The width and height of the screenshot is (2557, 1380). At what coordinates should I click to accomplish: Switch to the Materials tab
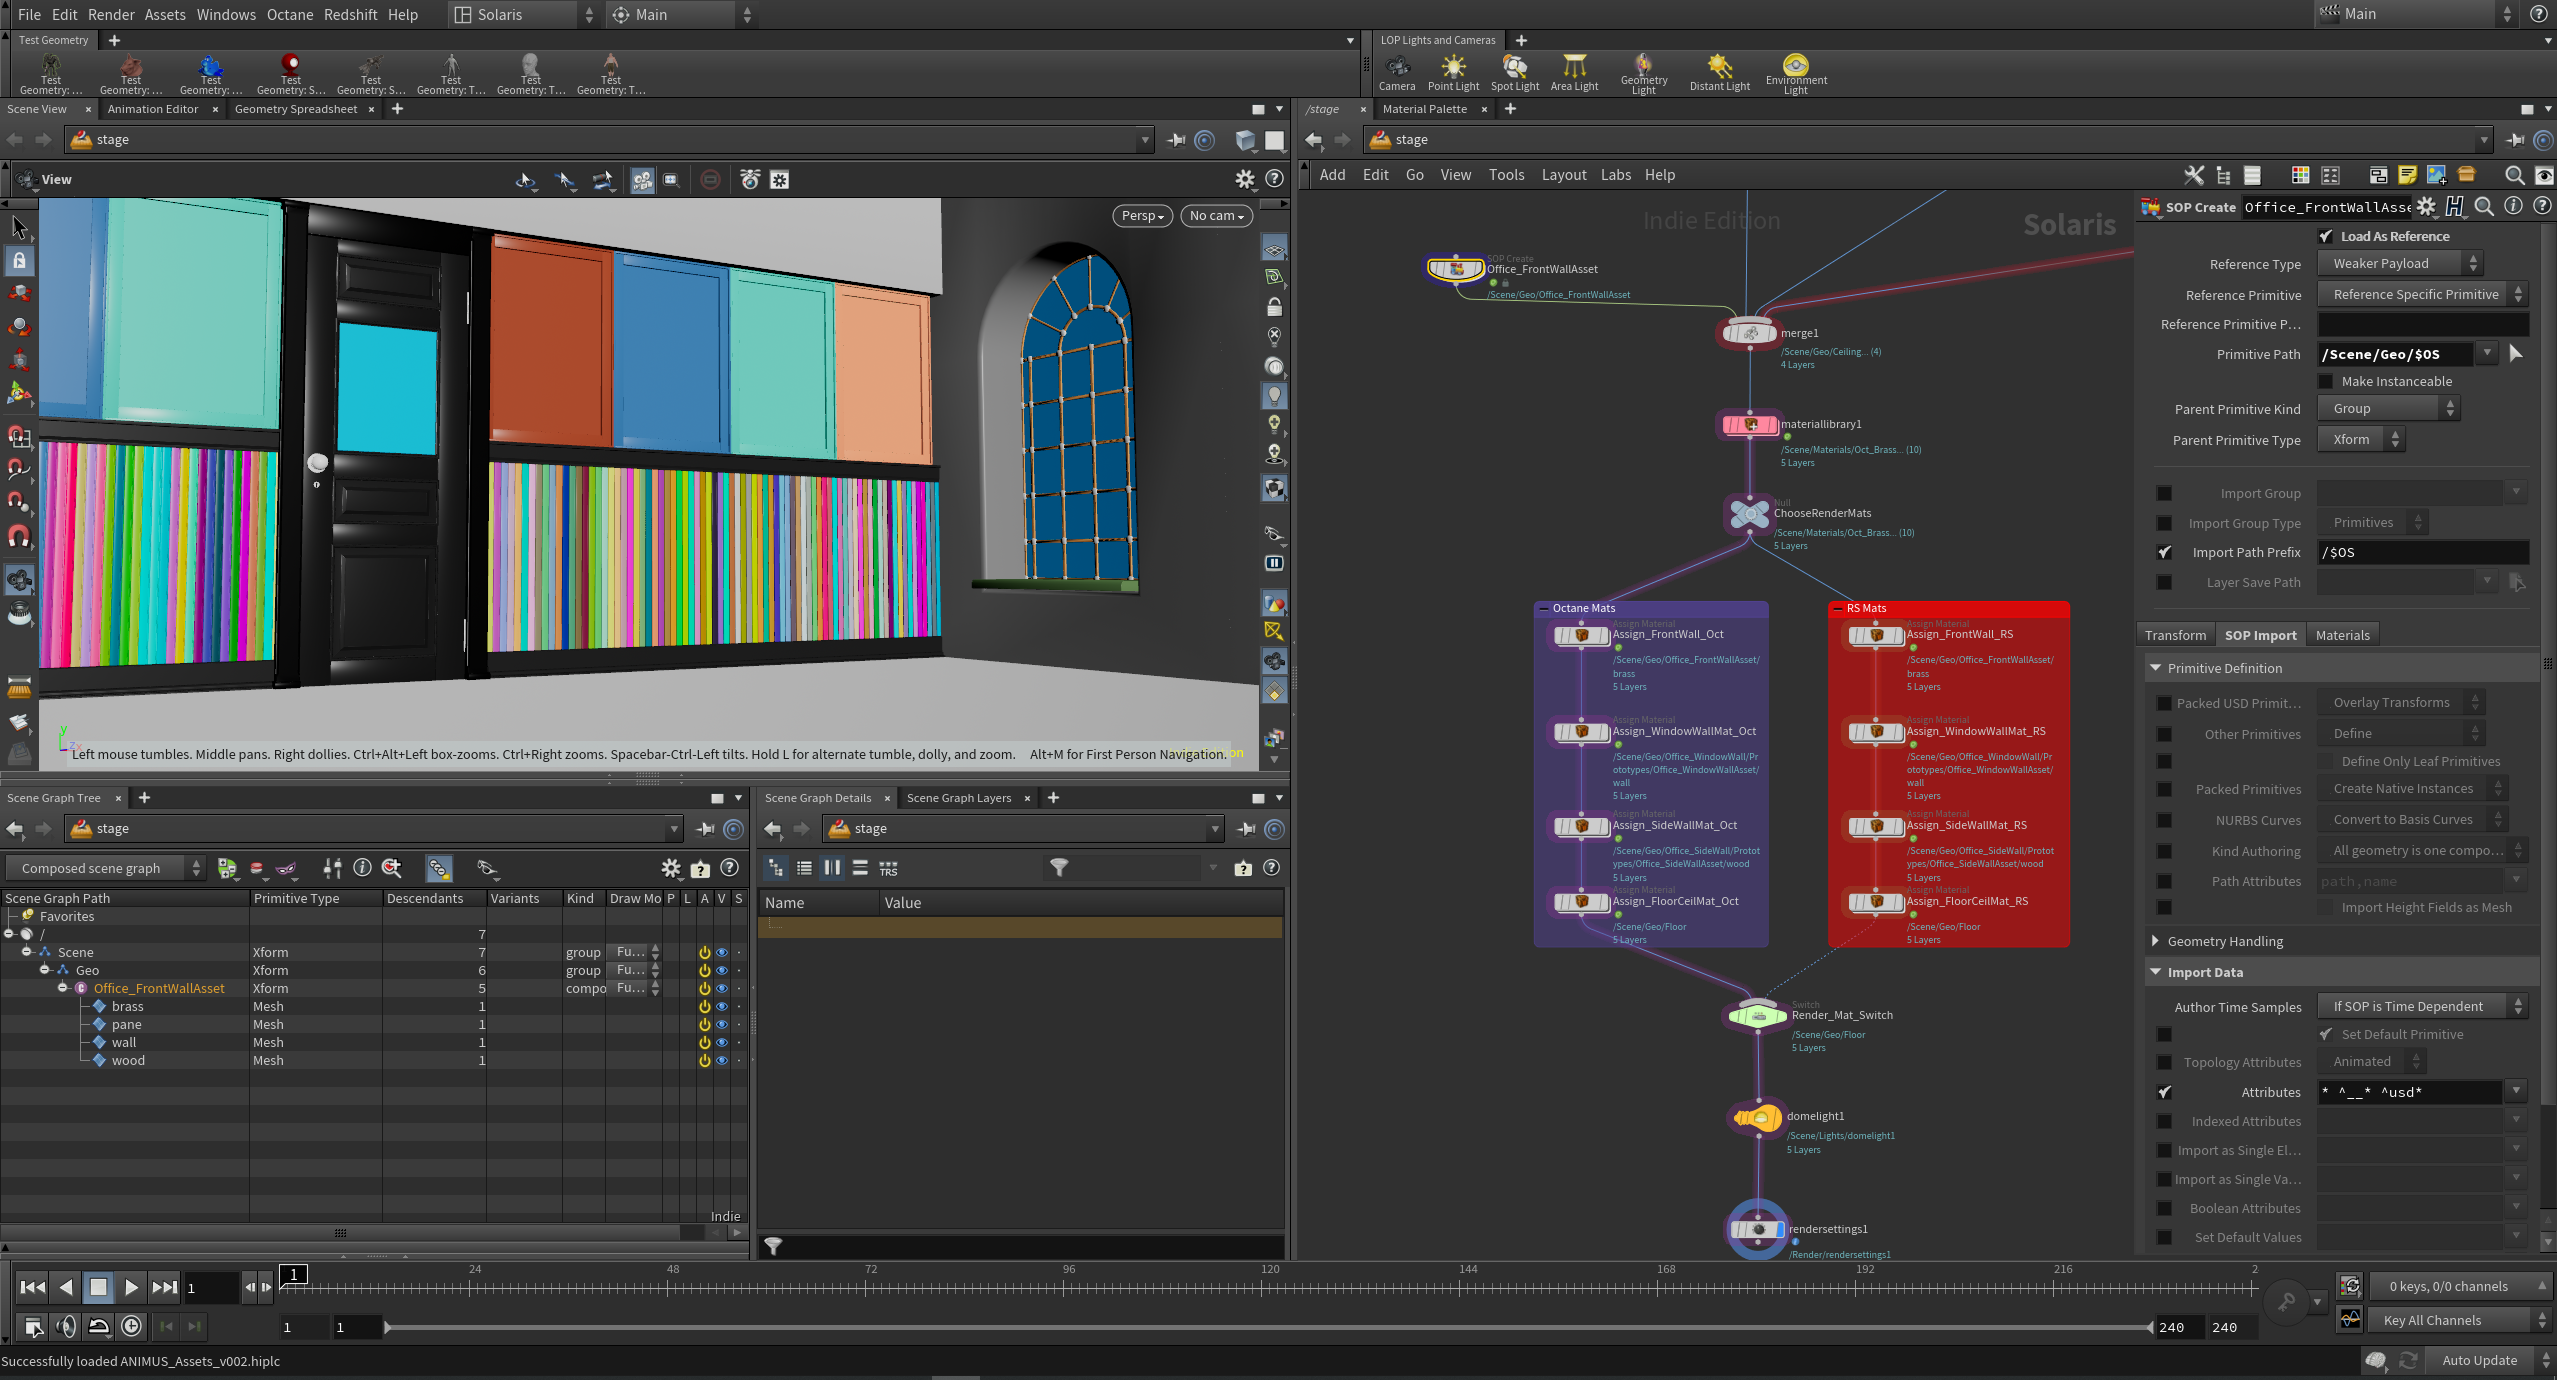[2342, 635]
